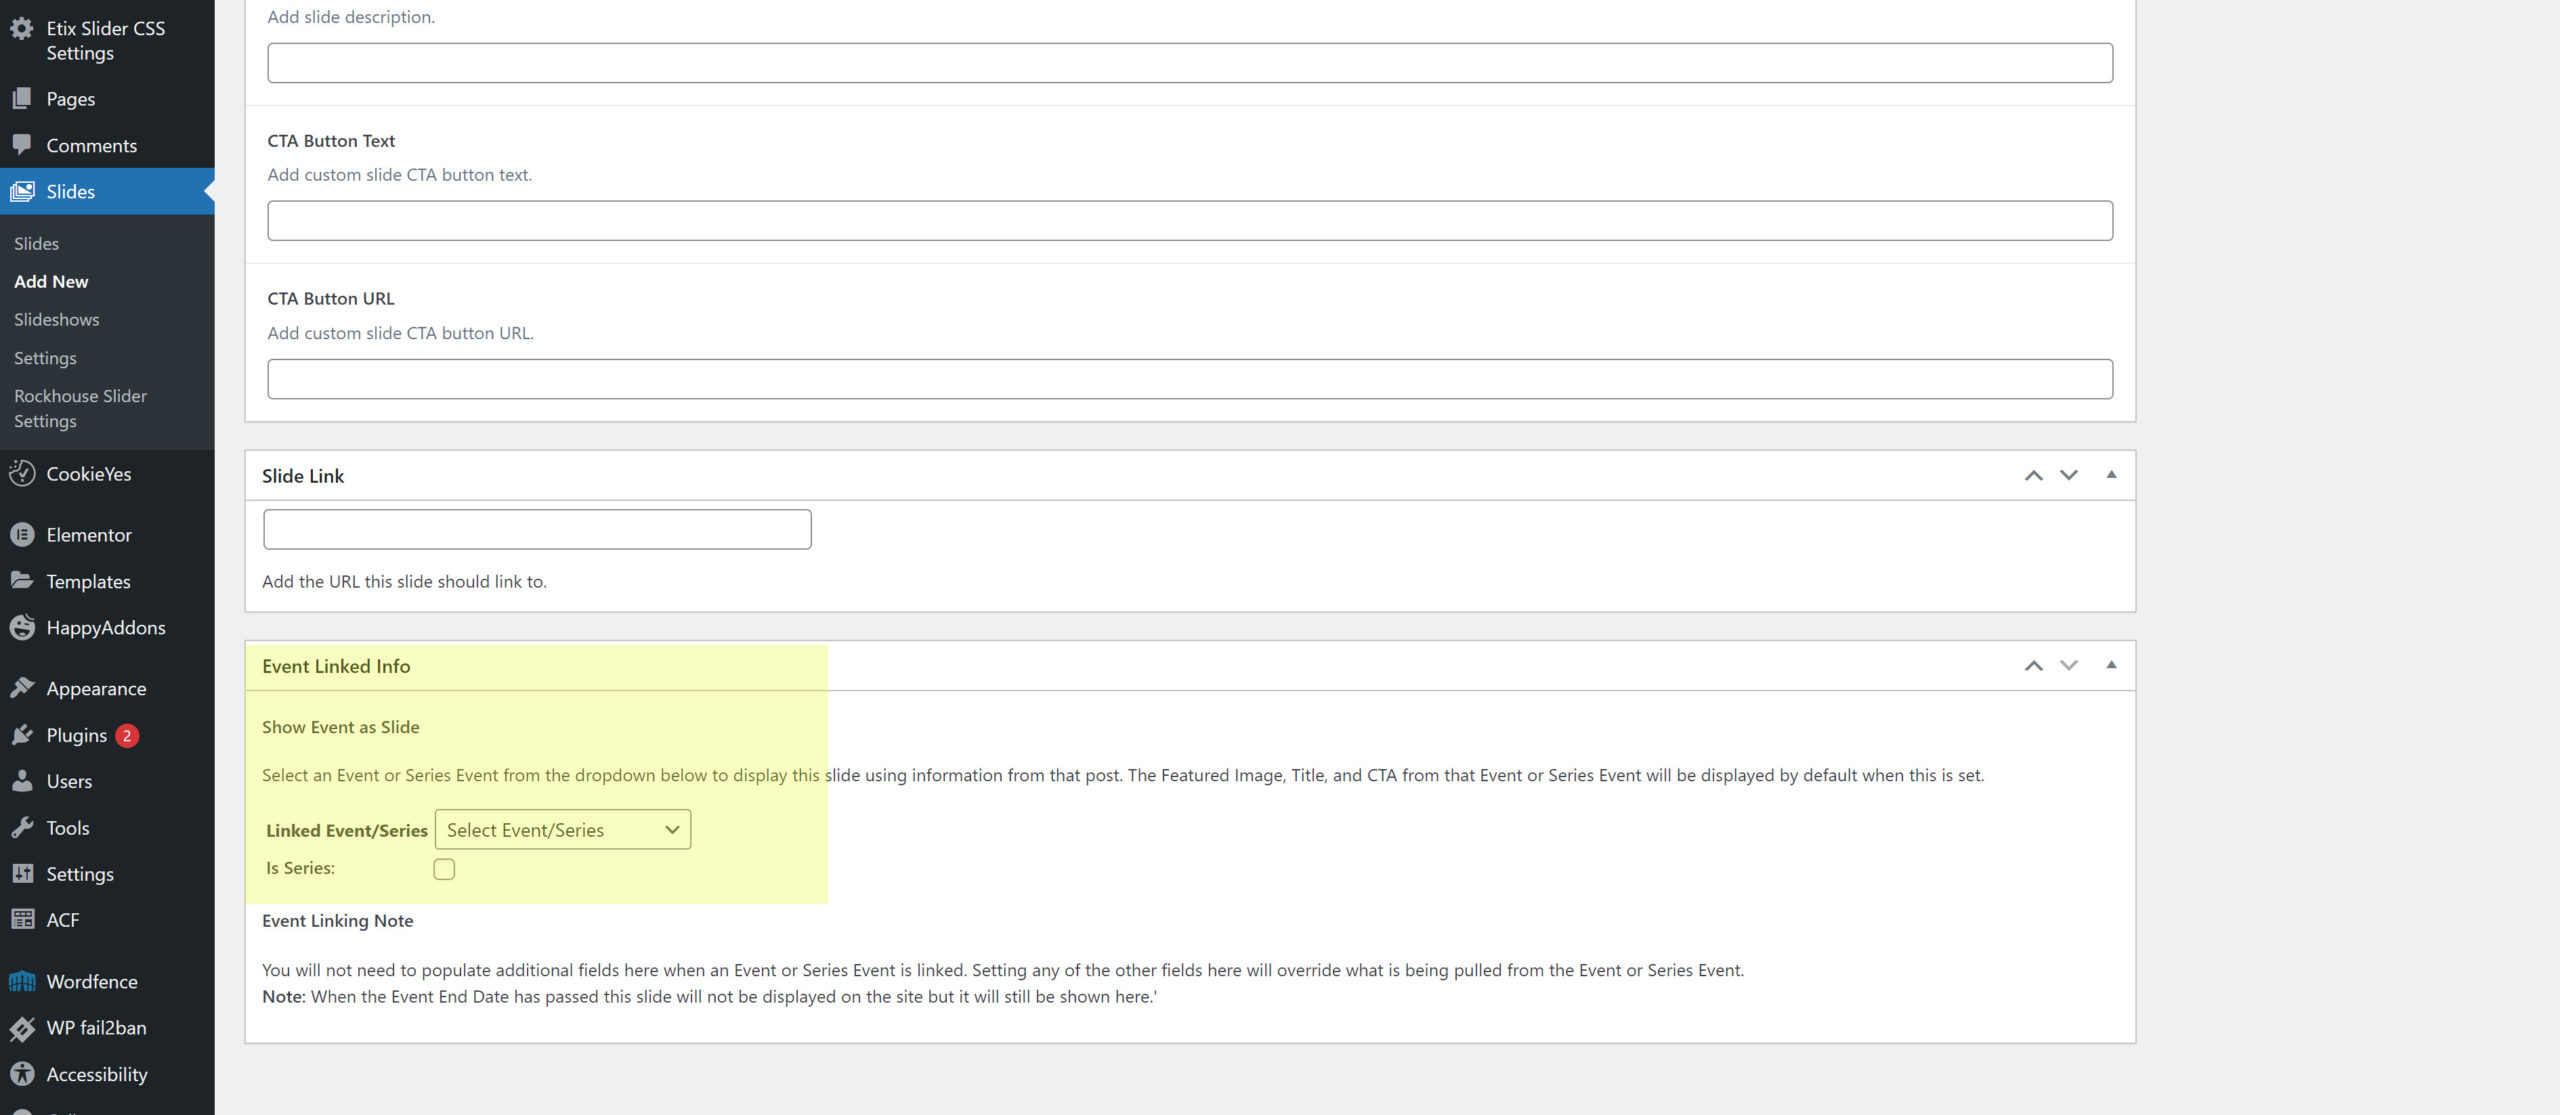Click the CookieYes sidebar icon
Image resolution: width=2560 pixels, height=1115 pixels.
point(22,473)
